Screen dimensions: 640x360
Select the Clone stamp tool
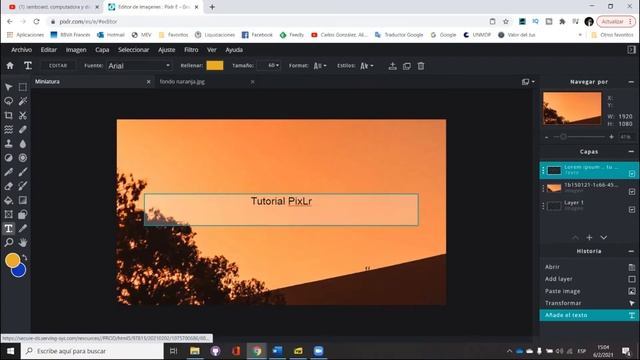pyautogui.click(x=9, y=144)
